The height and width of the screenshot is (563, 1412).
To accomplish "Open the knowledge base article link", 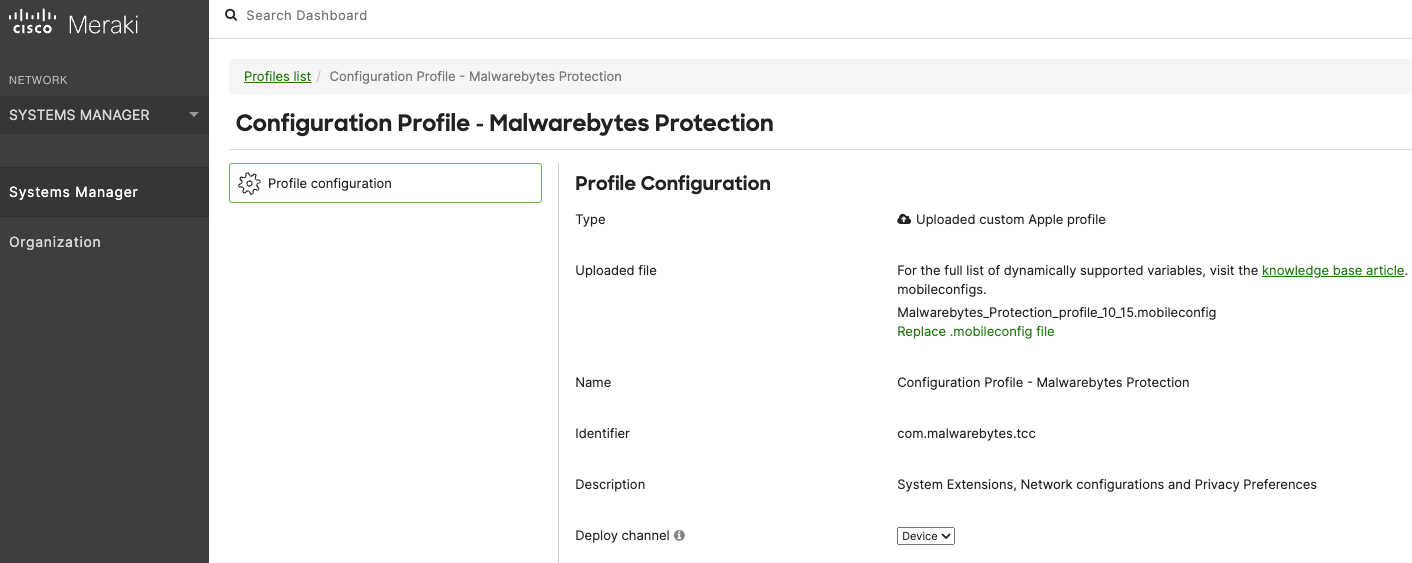I will pos(1333,270).
